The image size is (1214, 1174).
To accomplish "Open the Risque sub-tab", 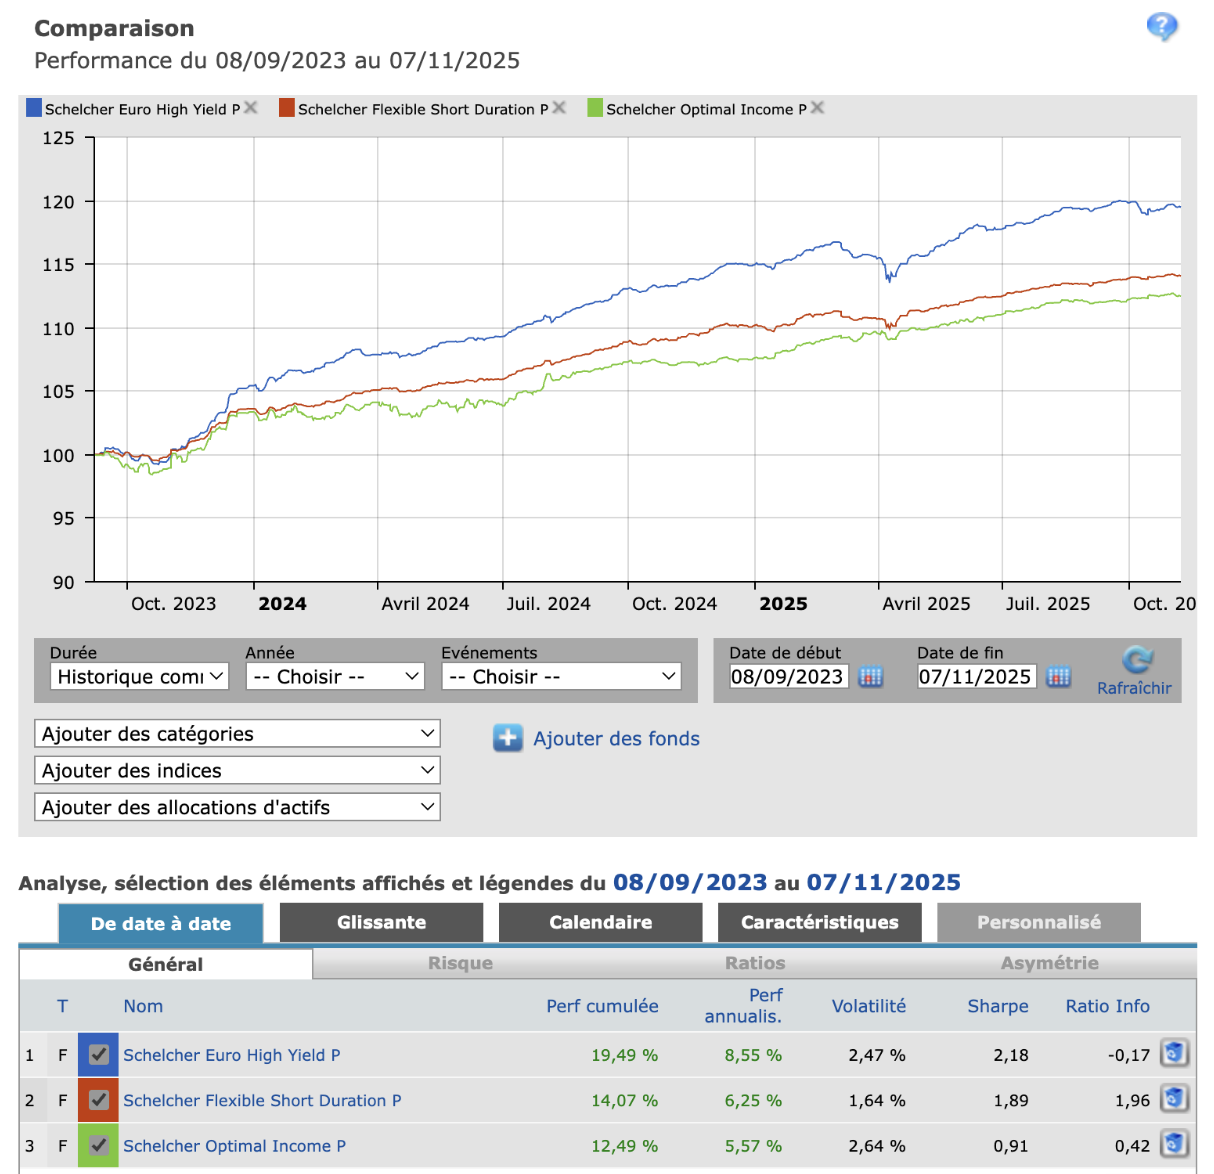I will pos(460,963).
